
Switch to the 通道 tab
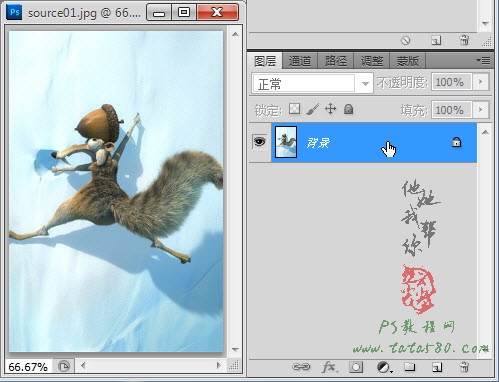click(300, 61)
